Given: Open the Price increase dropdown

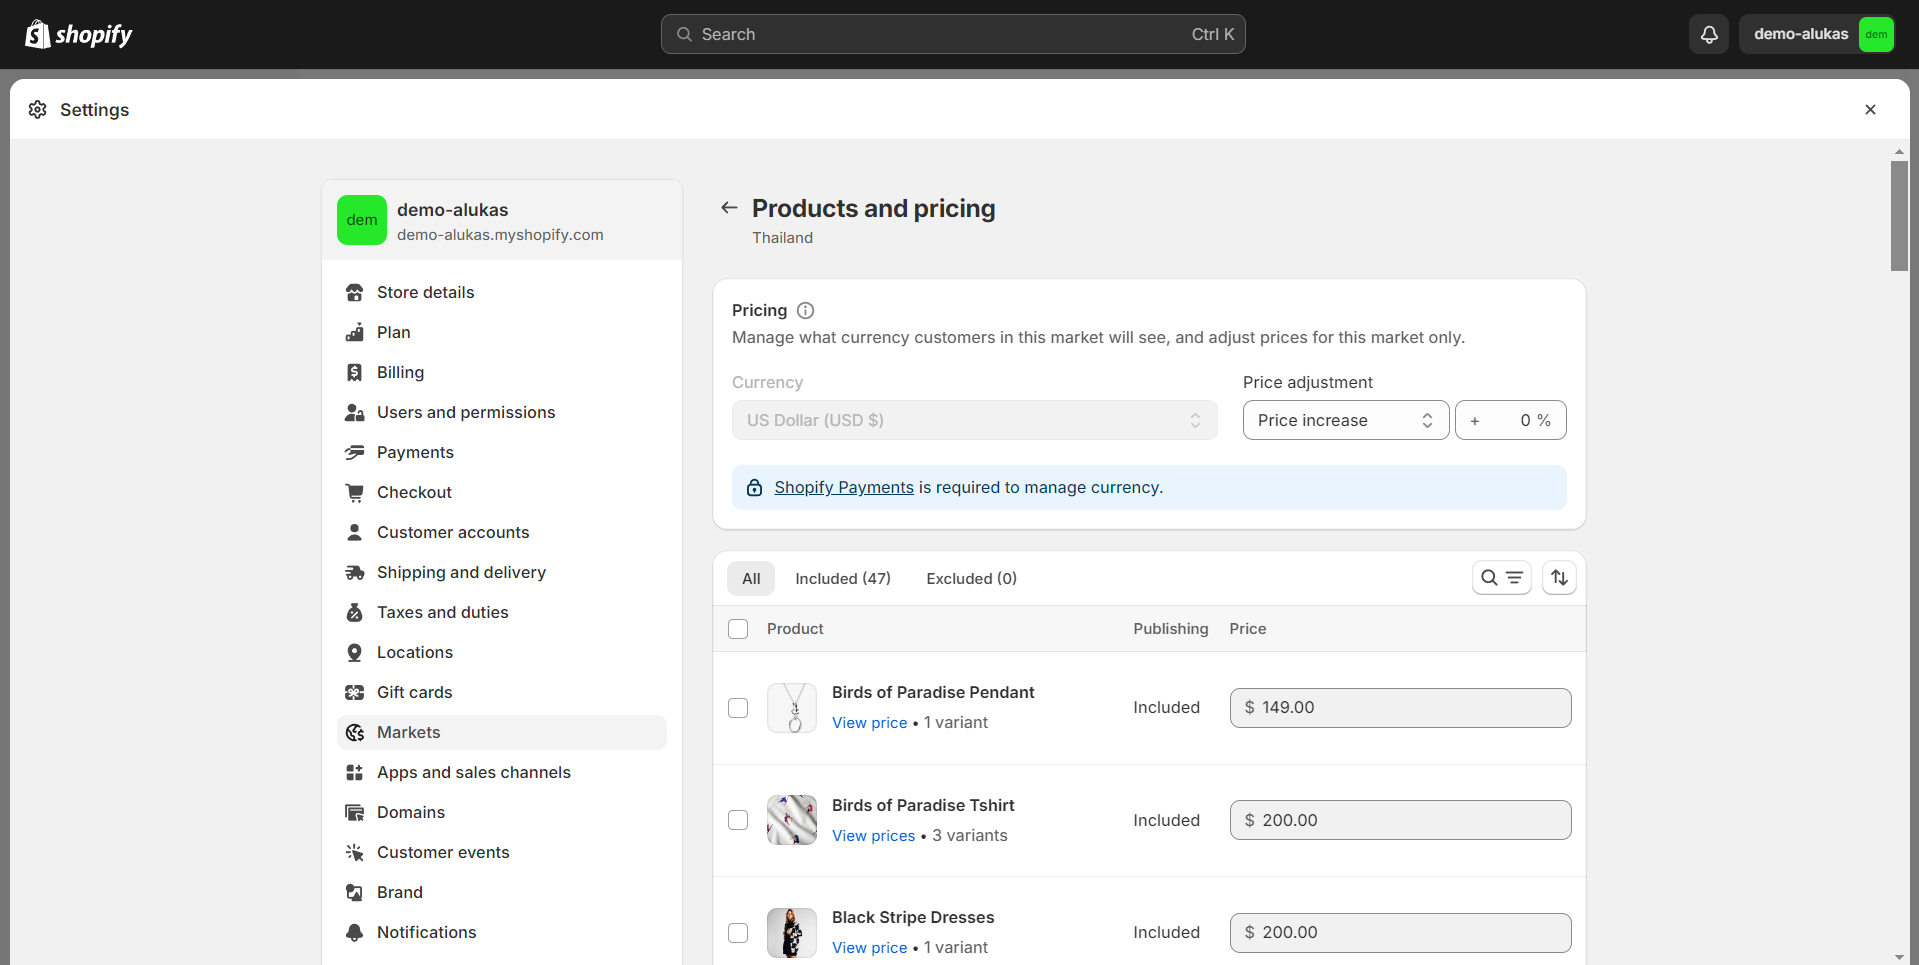Looking at the screenshot, I should (x=1345, y=420).
